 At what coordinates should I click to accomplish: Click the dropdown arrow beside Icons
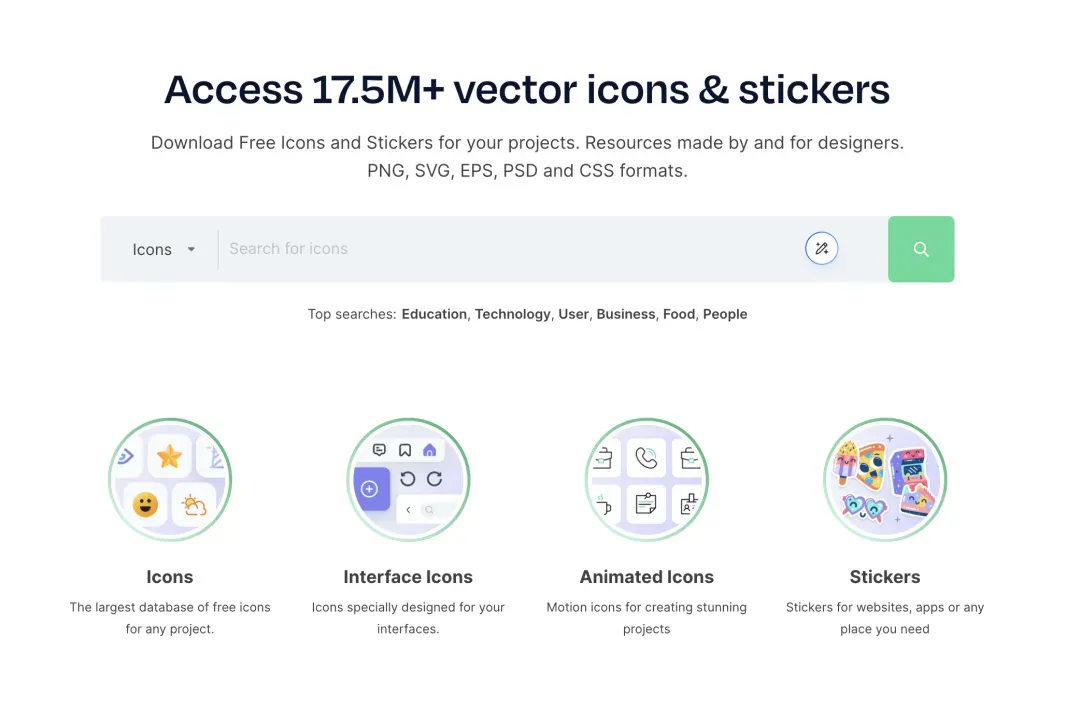tap(191, 249)
